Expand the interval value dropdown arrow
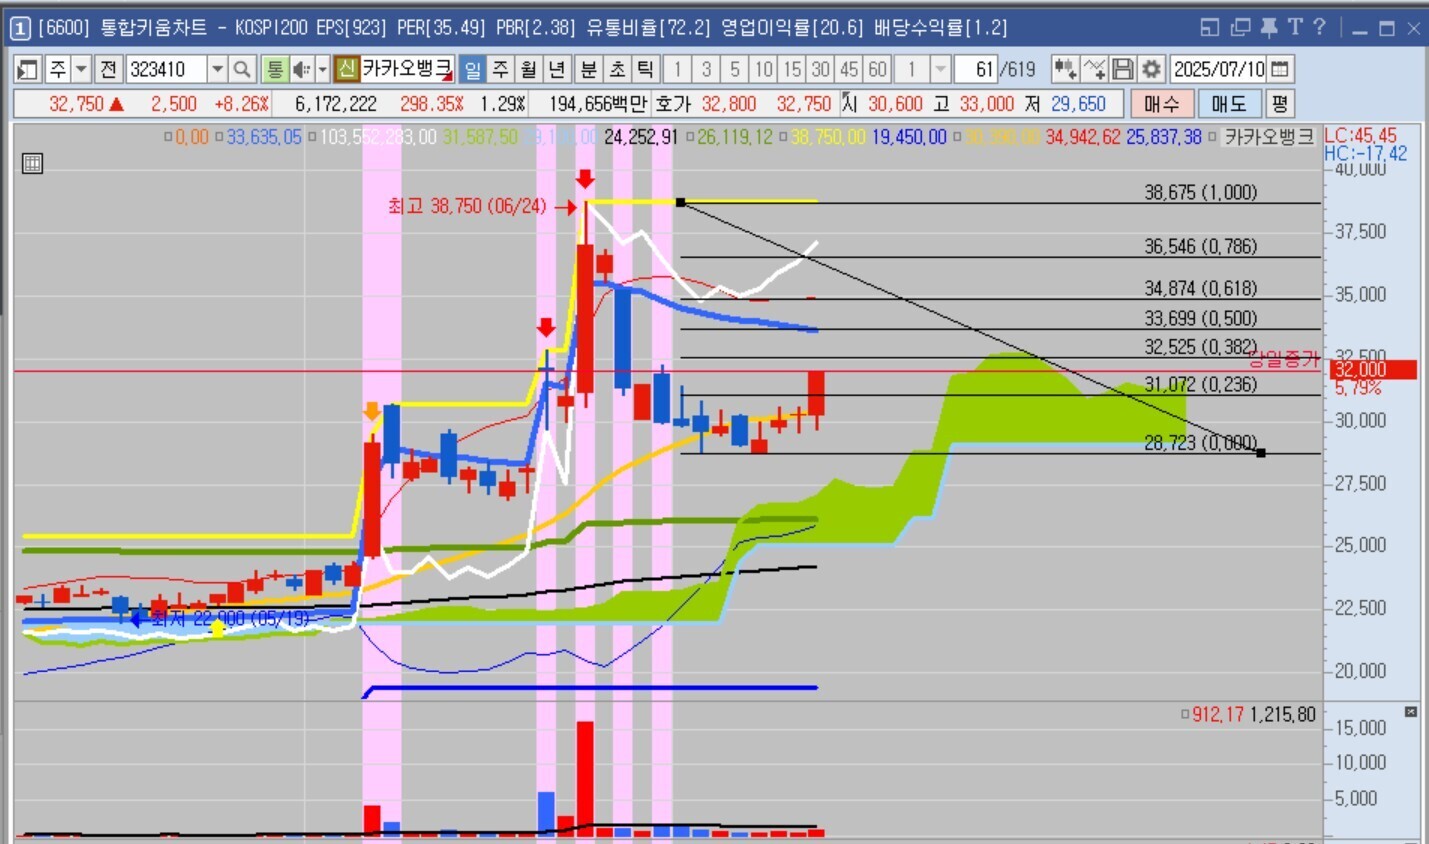 pos(940,69)
